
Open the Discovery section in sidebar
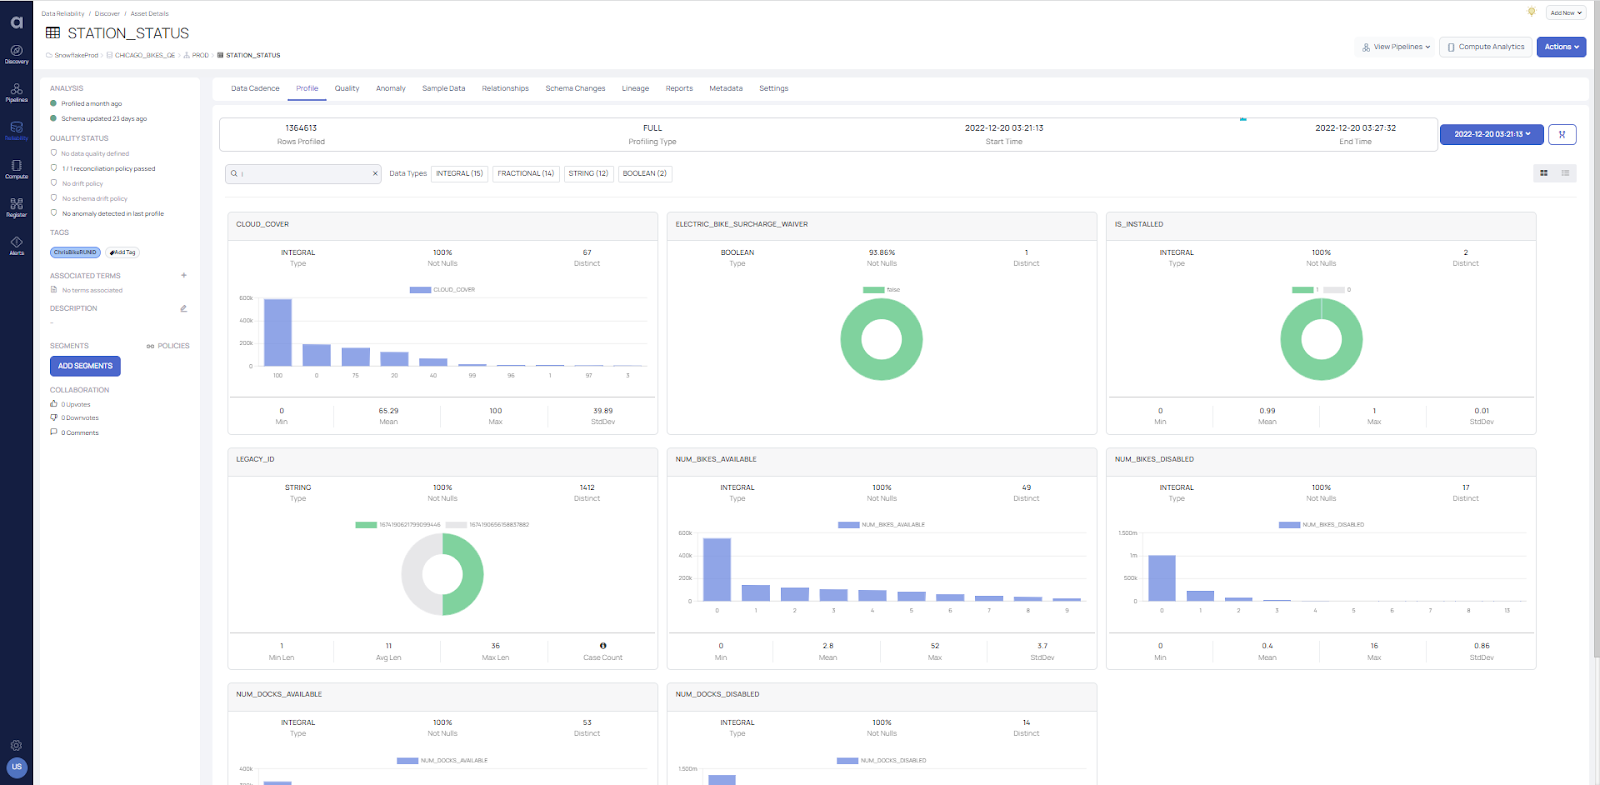pyautogui.click(x=16, y=54)
